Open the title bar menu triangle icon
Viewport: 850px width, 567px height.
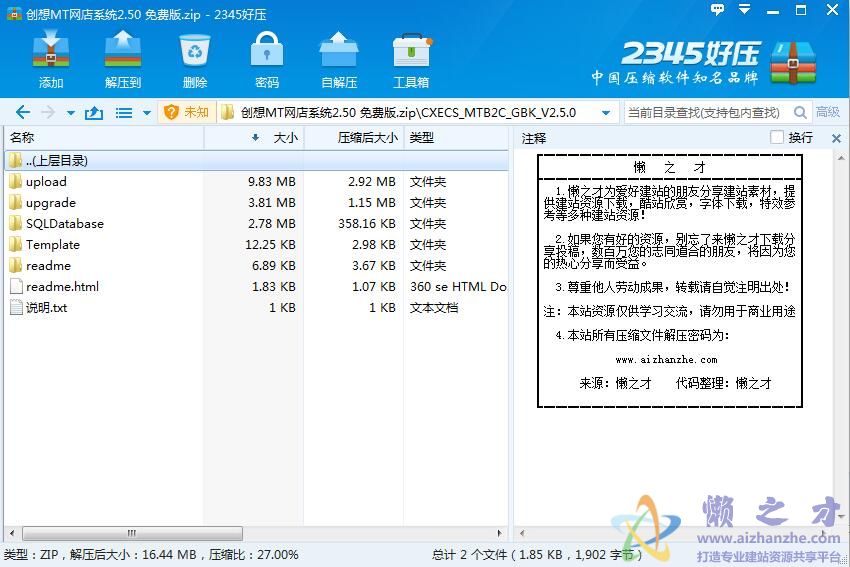coord(745,9)
